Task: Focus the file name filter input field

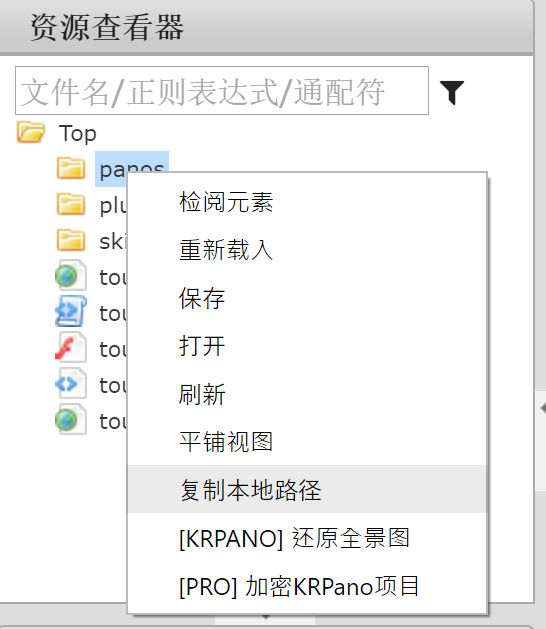Action: point(222,91)
